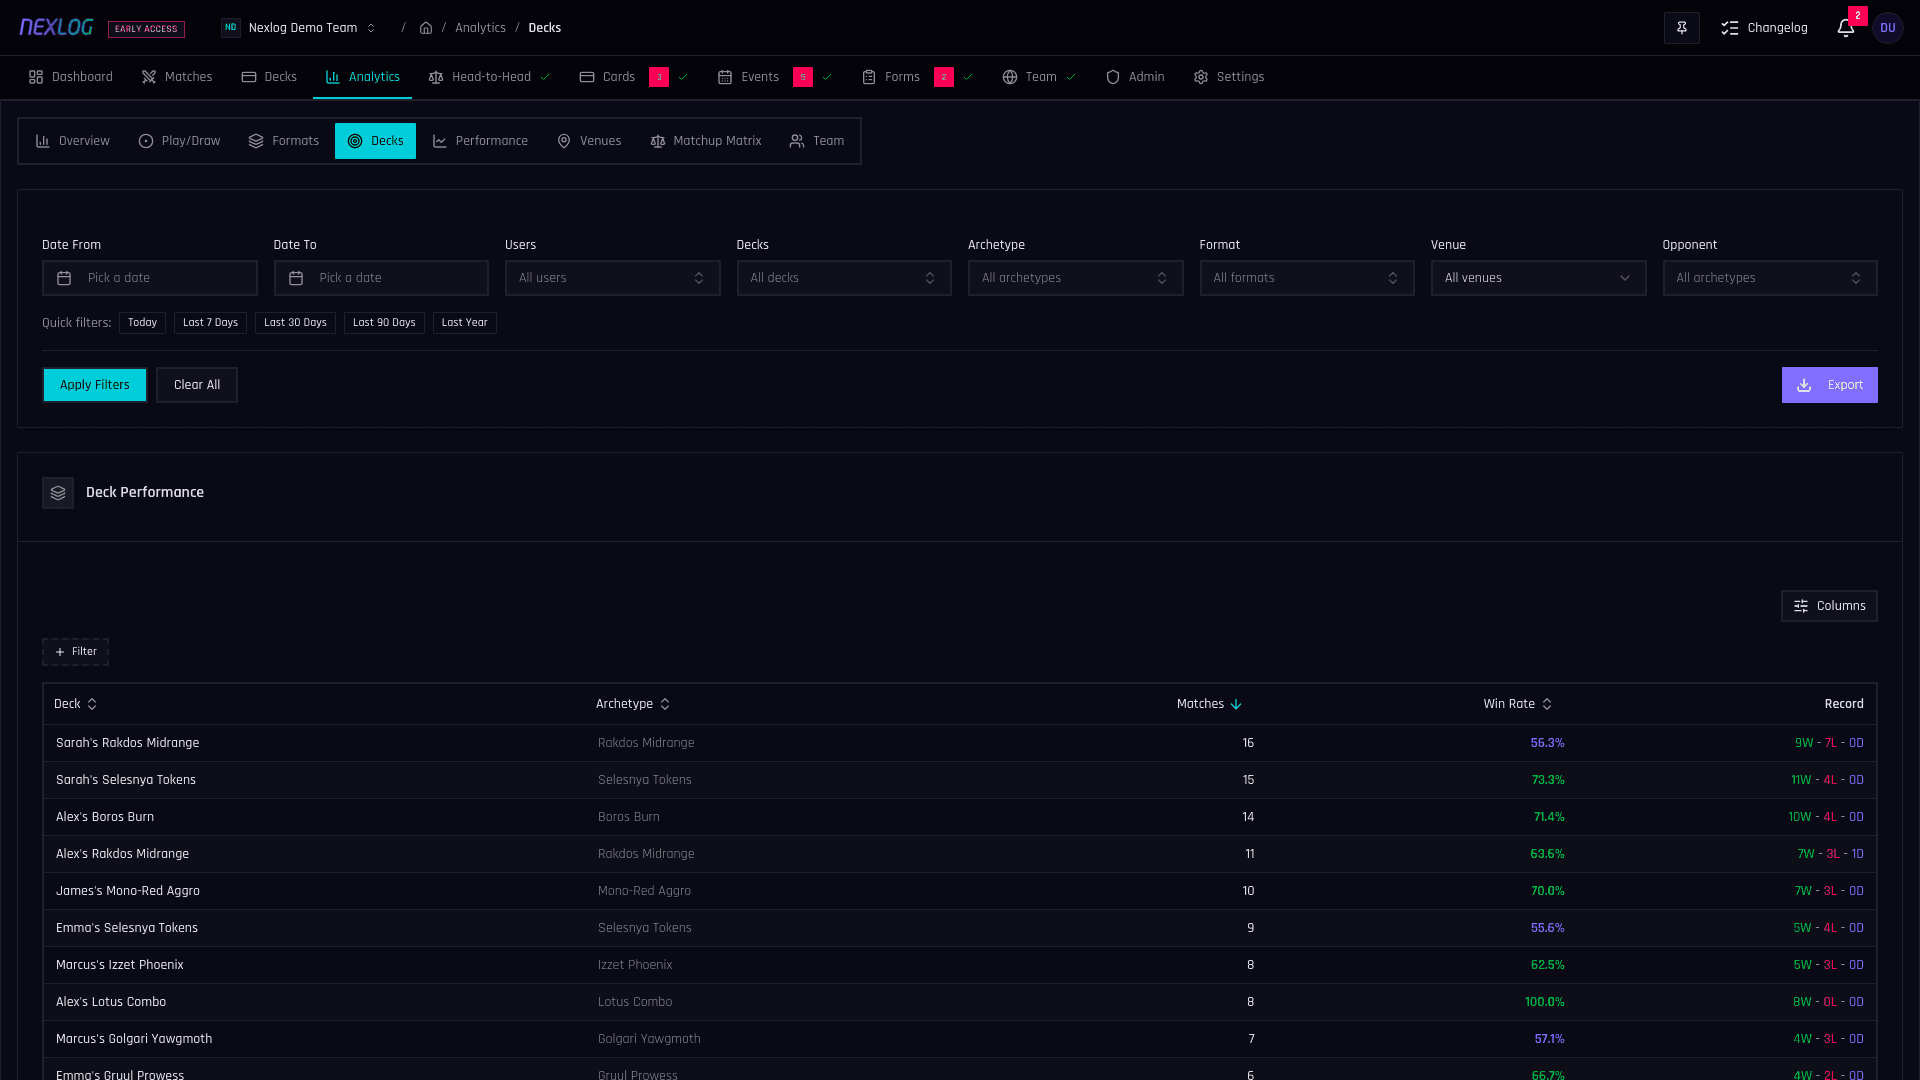The image size is (1920, 1080).
Task: Open the Nexlog Demo Team switcher
Action: click(x=299, y=28)
